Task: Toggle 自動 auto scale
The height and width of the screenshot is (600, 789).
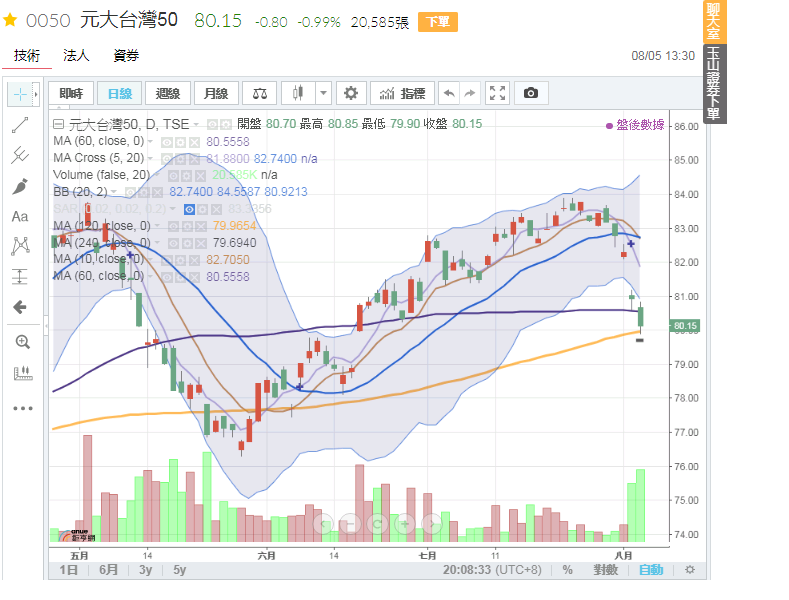Action: 651,570
